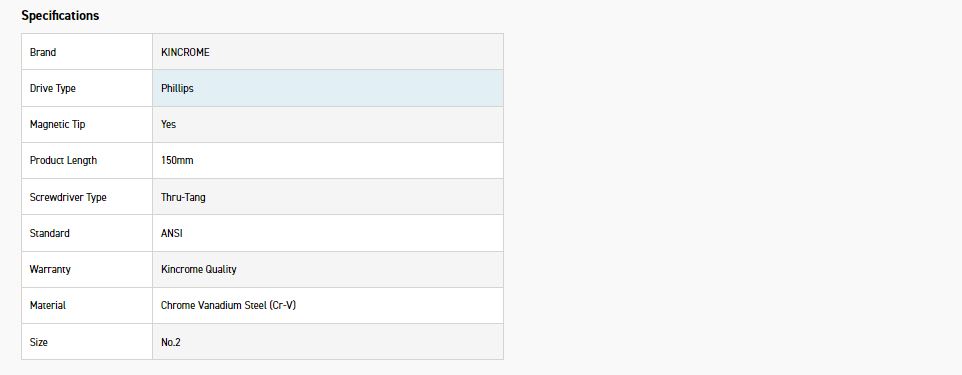Screen dimensions: 962x375
Task: Select the Magnetic Tip label
Action: 58,125
